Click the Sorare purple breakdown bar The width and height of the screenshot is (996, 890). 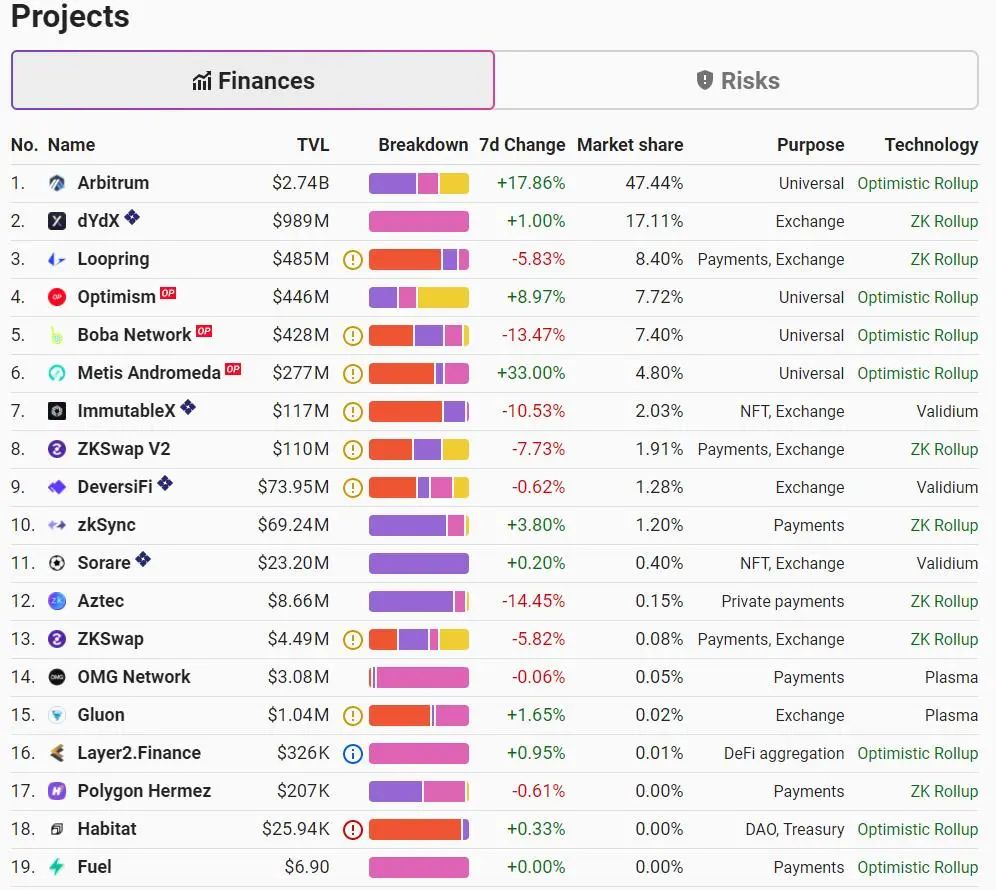click(419, 563)
